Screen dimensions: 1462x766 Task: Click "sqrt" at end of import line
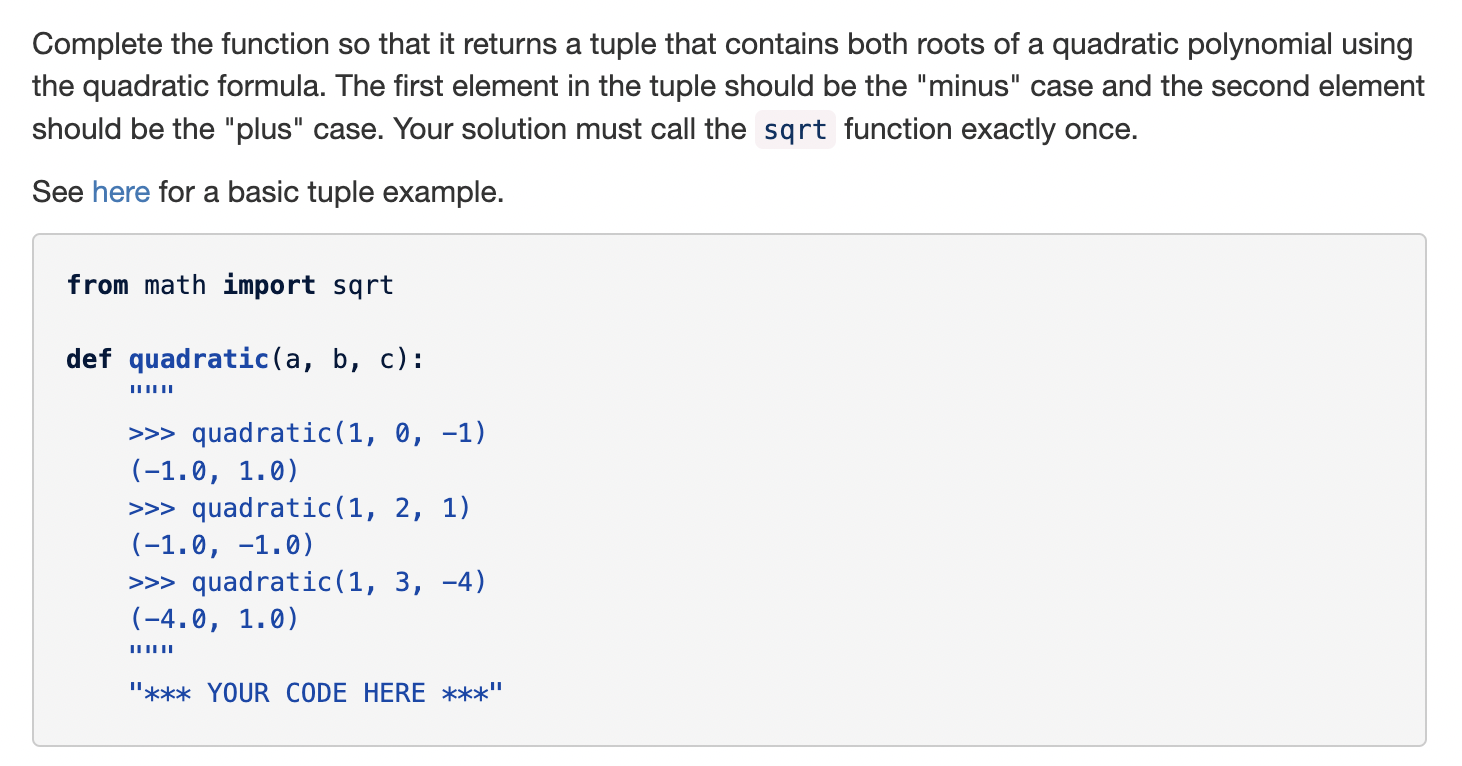363,286
